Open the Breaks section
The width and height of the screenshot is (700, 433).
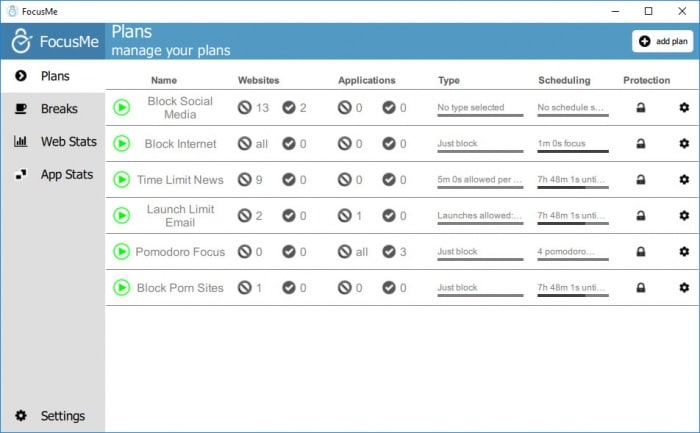pyautogui.click(x=53, y=109)
